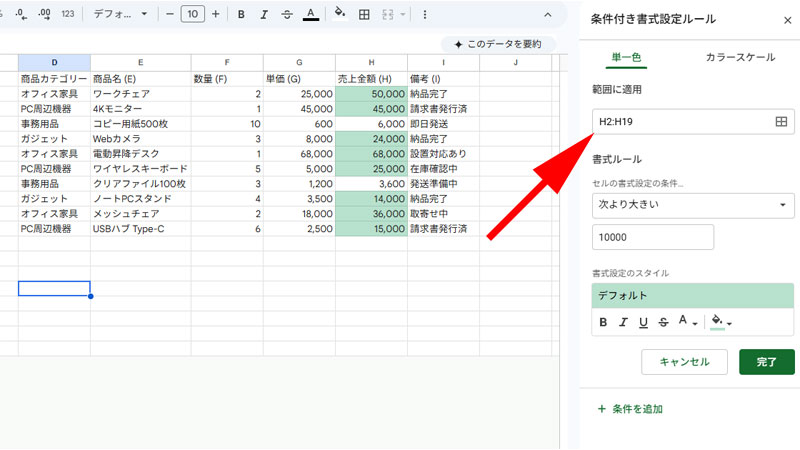Toggle bold in the formatting style panel

pyautogui.click(x=603, y=322)
